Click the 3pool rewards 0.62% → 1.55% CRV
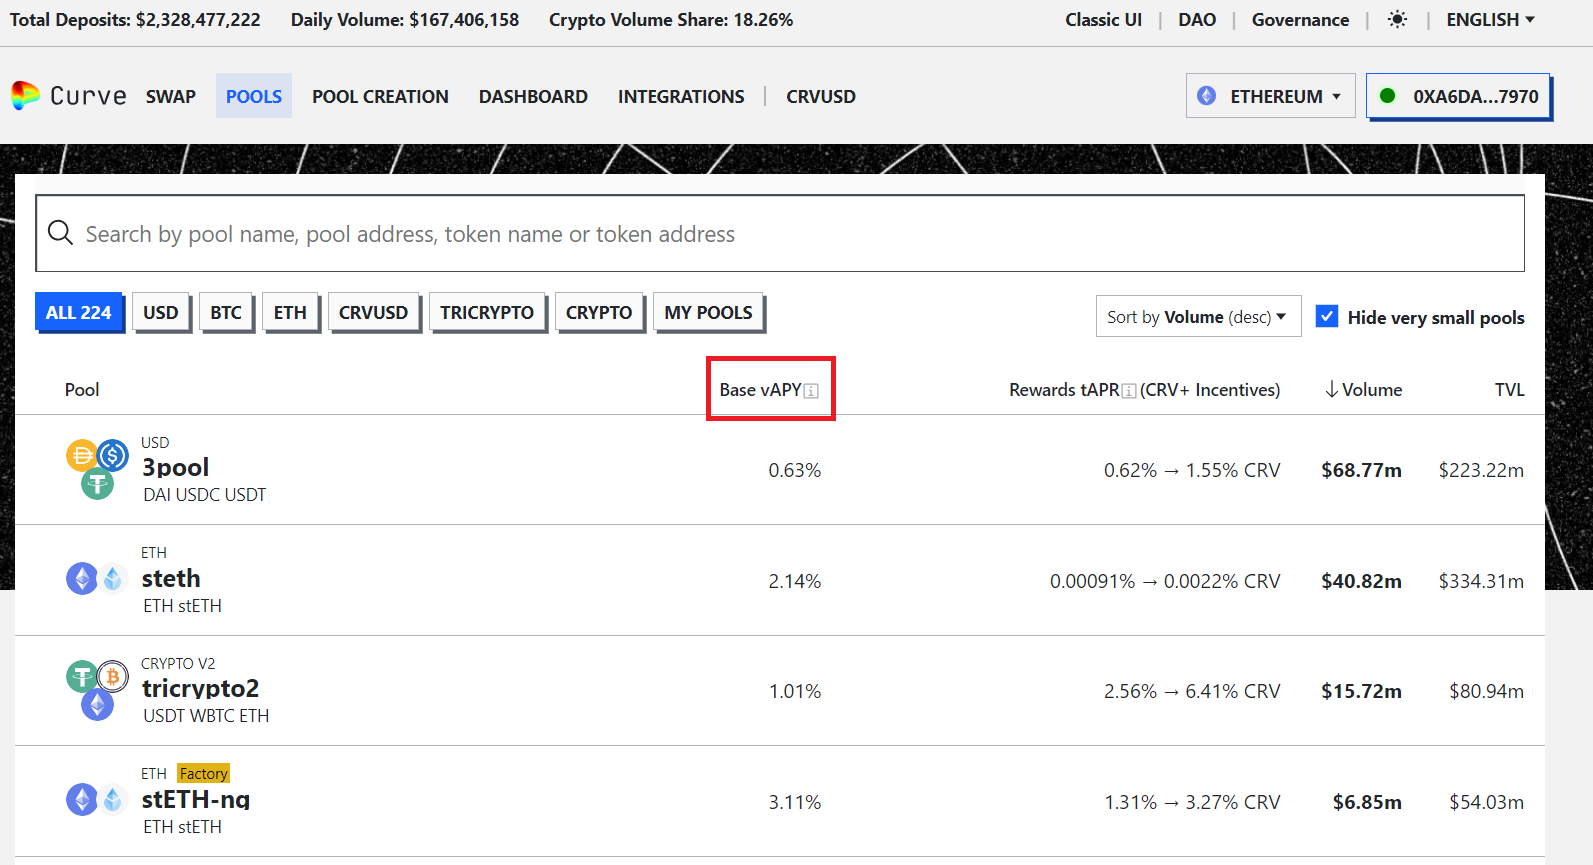The image size is (1593, 865). click(x=1192, y=470)
